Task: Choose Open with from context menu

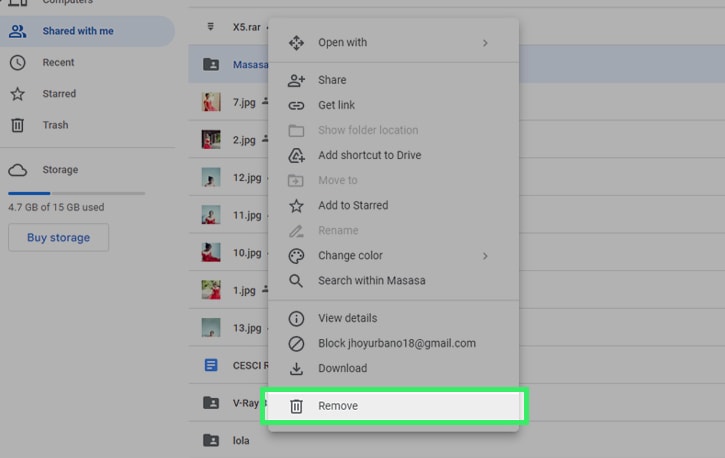Action: pyautogui.click(x=393, y=43)
